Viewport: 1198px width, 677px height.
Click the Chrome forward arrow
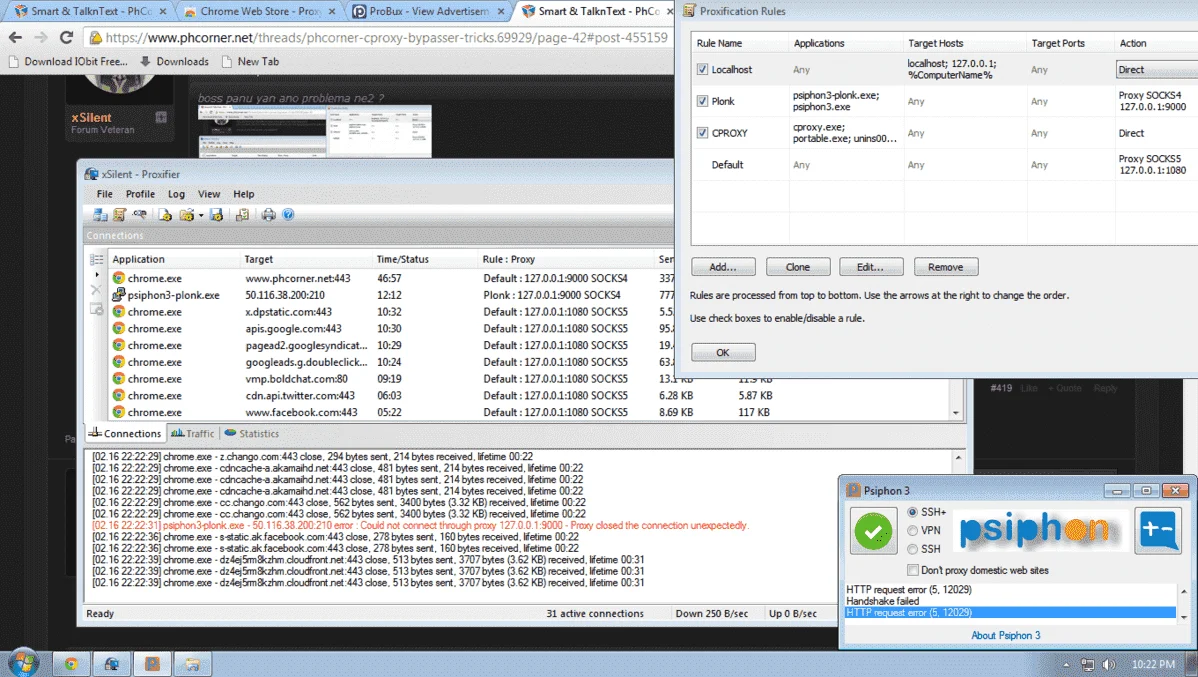(40, 37)
